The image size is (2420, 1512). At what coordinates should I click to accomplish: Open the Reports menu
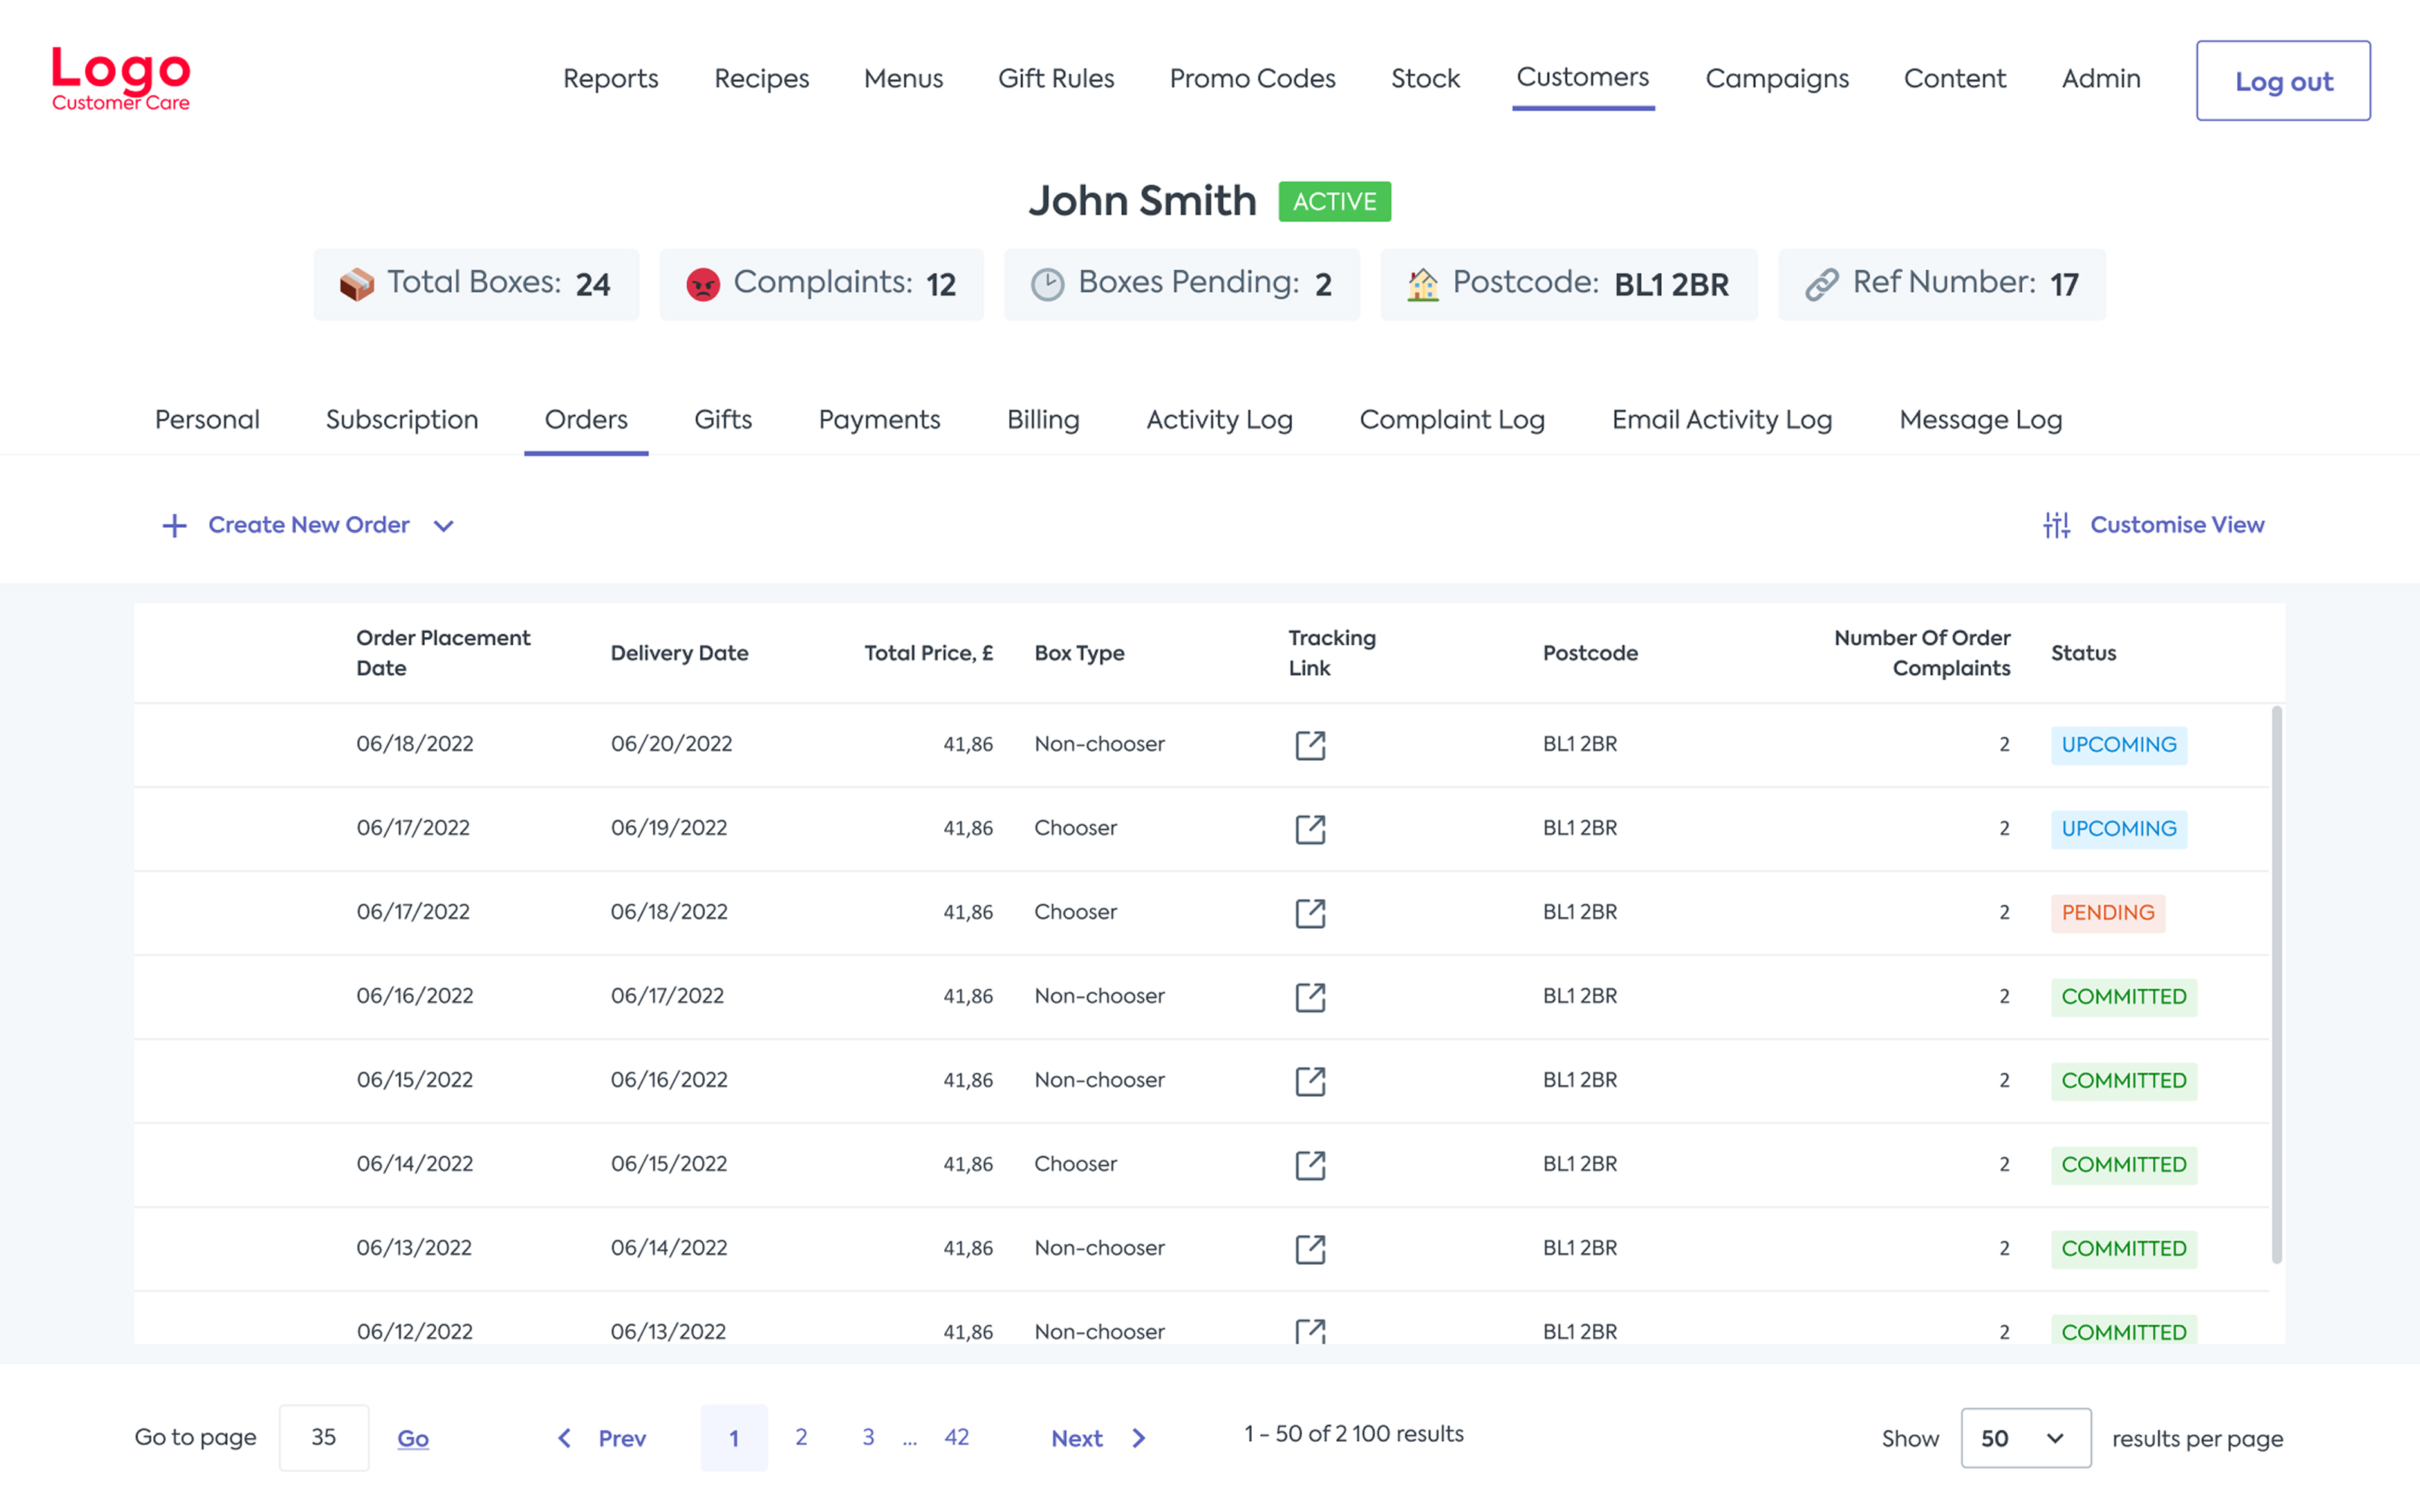610,78
